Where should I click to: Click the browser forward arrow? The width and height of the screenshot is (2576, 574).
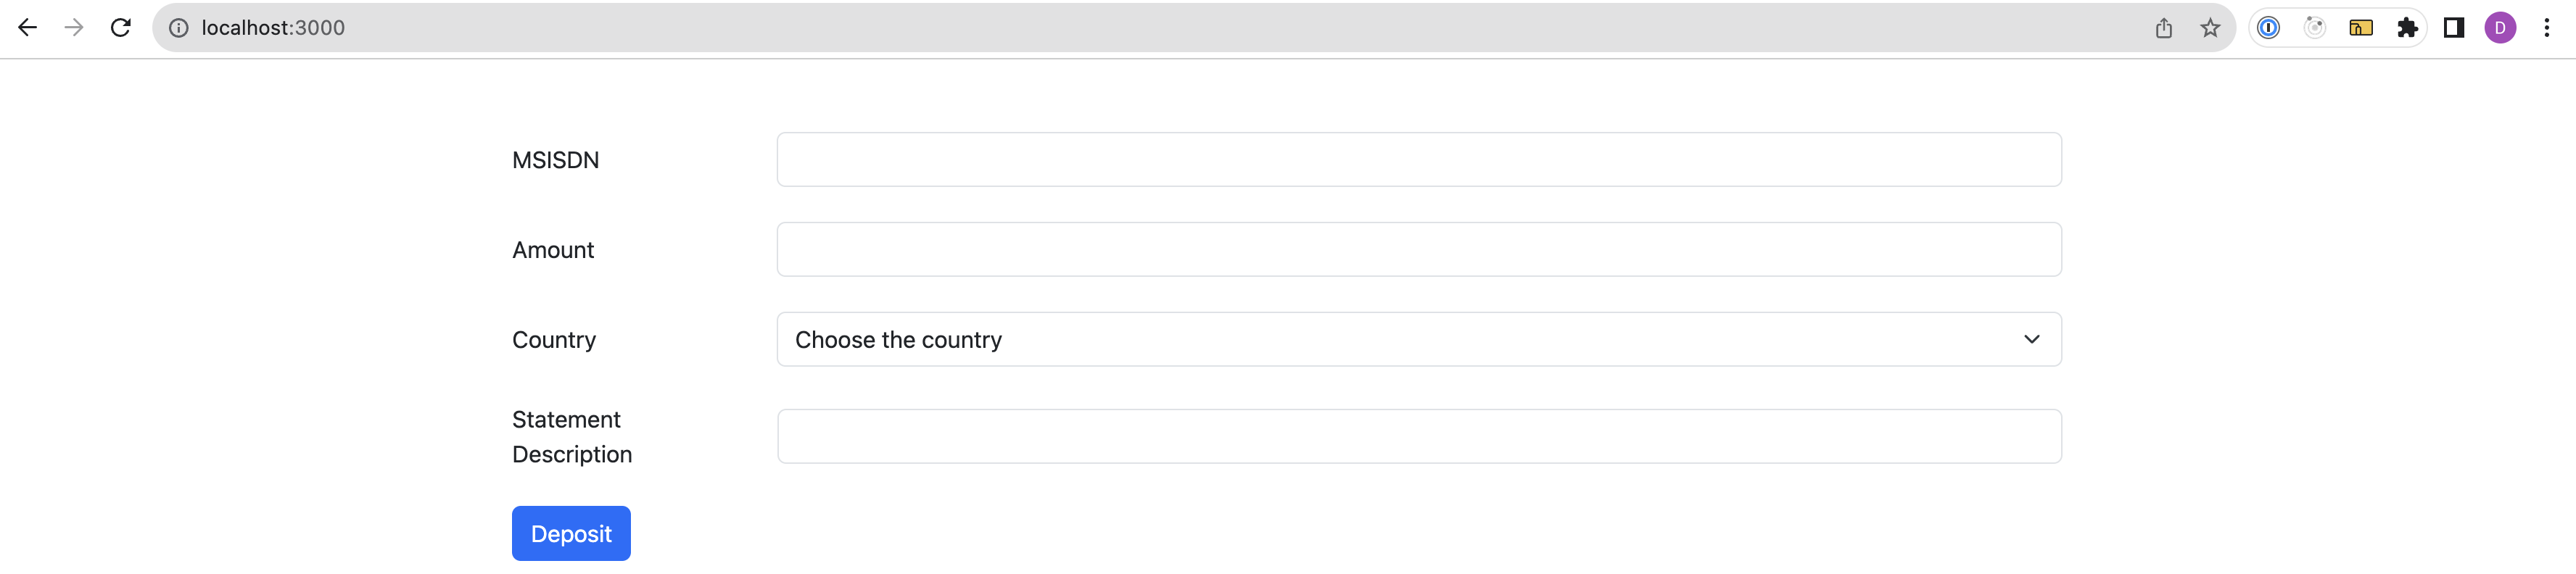[74, 28]
